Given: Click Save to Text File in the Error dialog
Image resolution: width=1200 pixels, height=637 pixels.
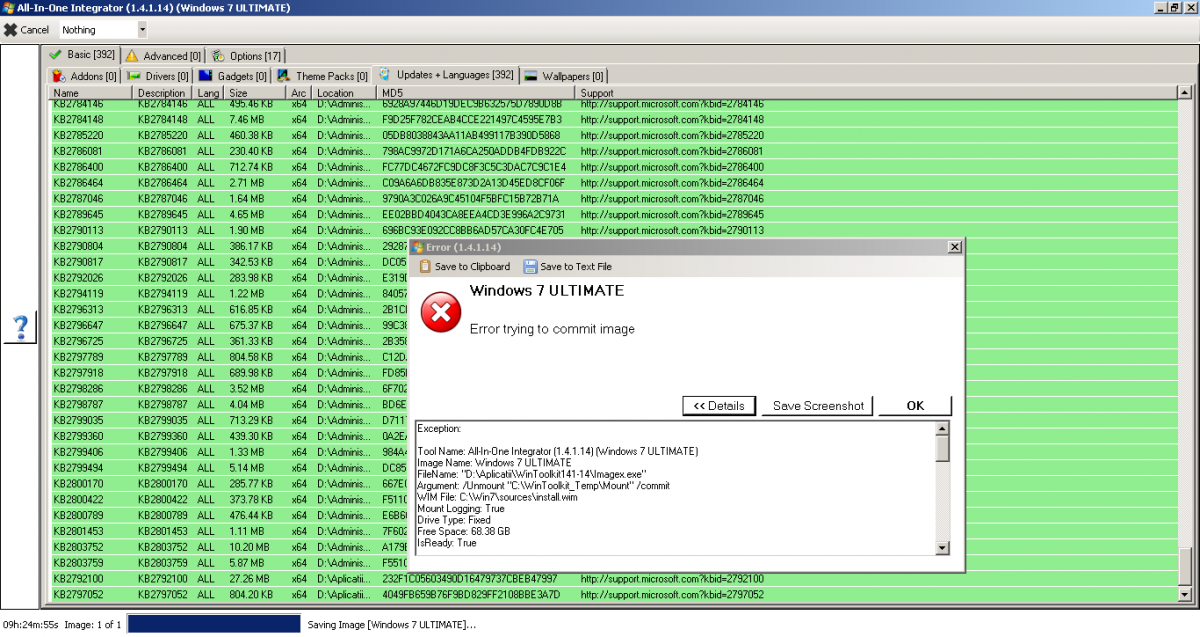Looking at the screenshot, I should 567,267.
